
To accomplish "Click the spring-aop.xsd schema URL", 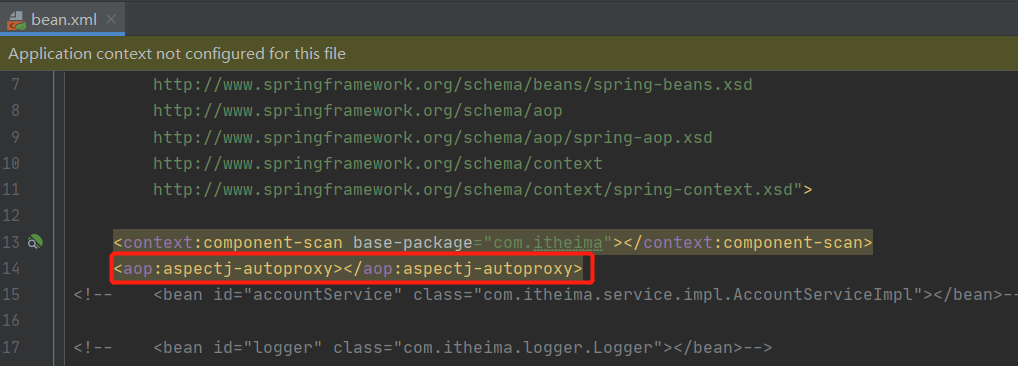I will (x=432, y=138).
